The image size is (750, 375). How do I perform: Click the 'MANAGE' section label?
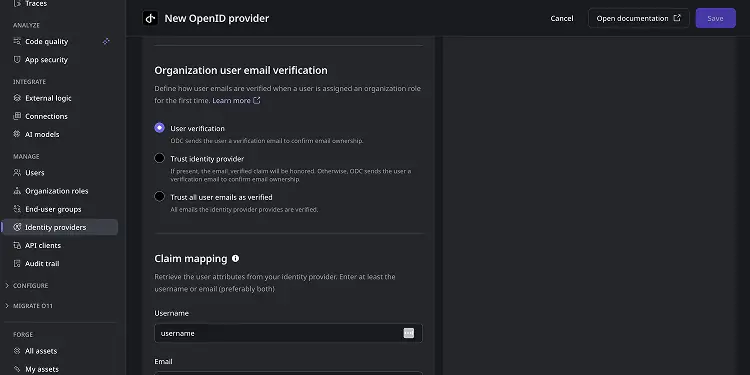pos(26,156)
